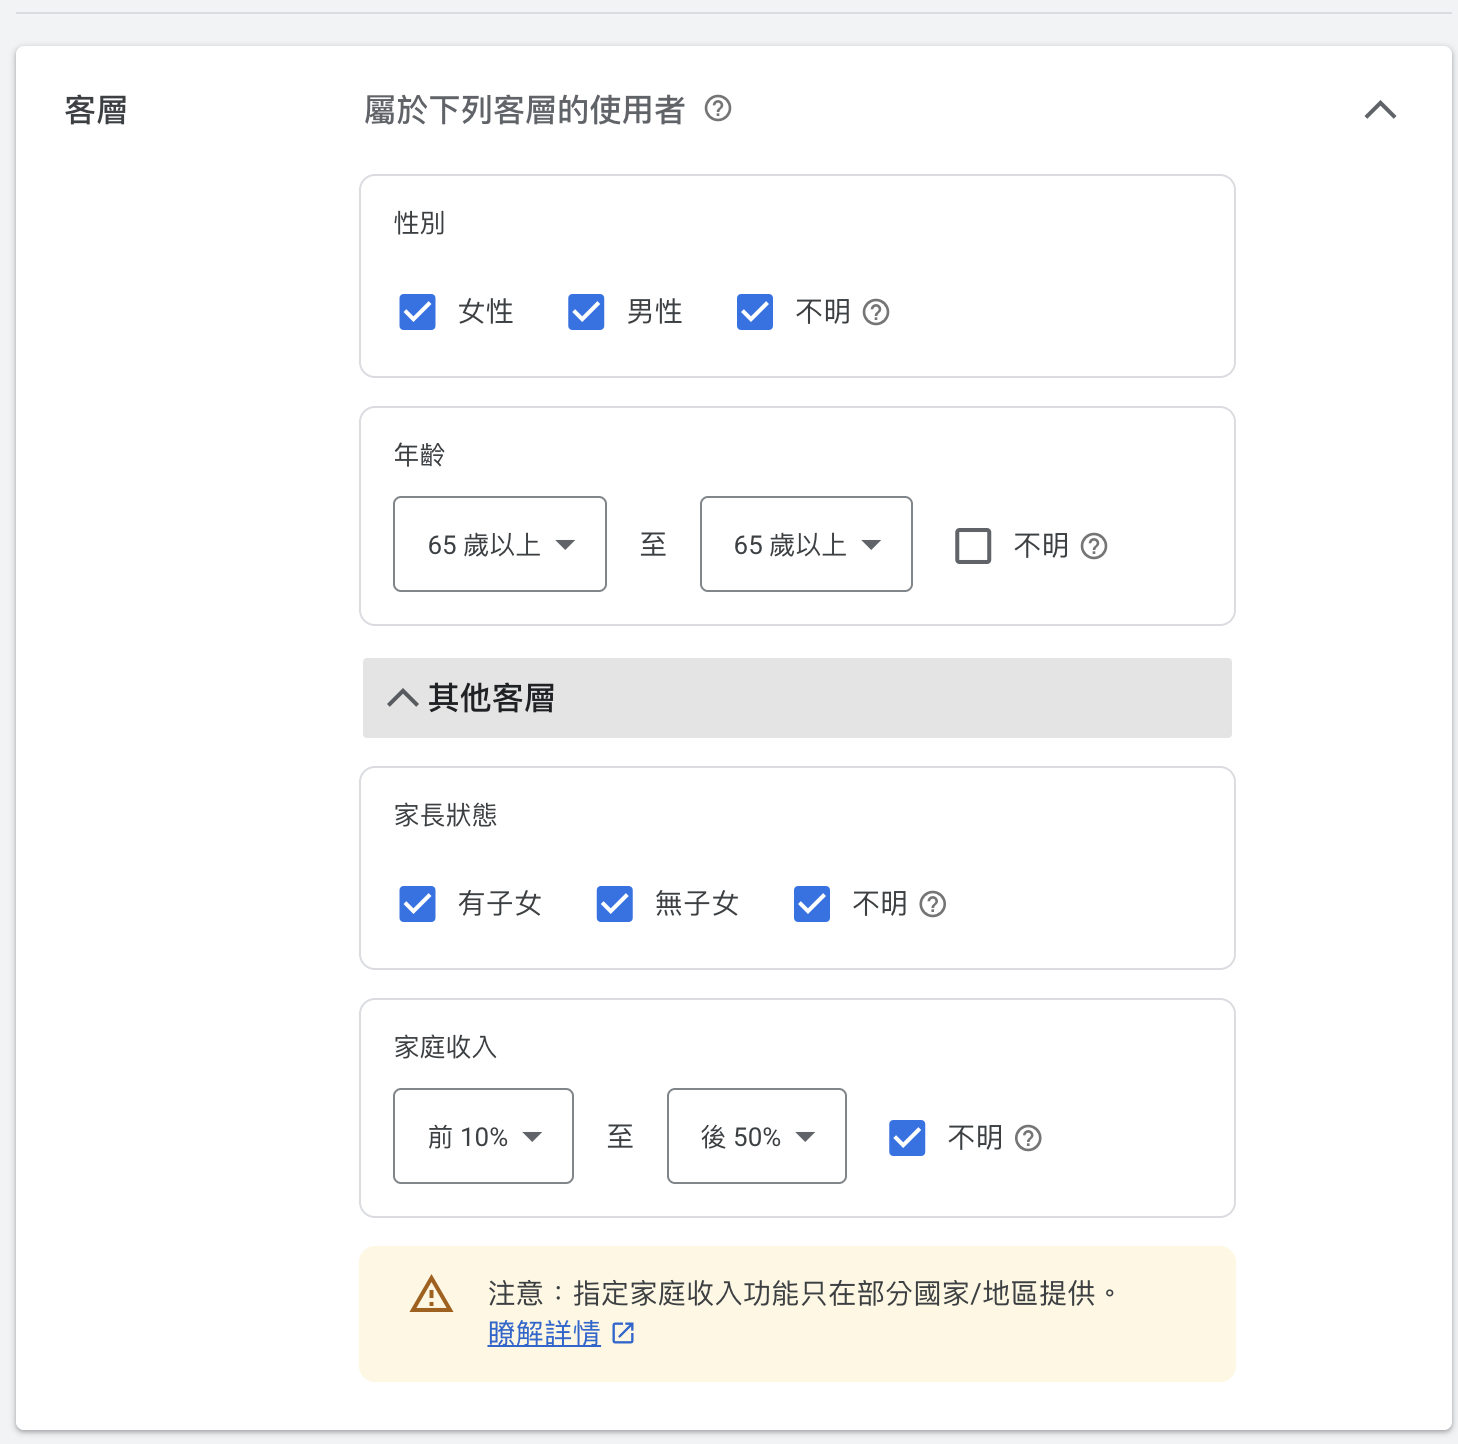1458x1444 pixels.
Task: Click help icon next to parental status 不明
Action: coord(933,905)
